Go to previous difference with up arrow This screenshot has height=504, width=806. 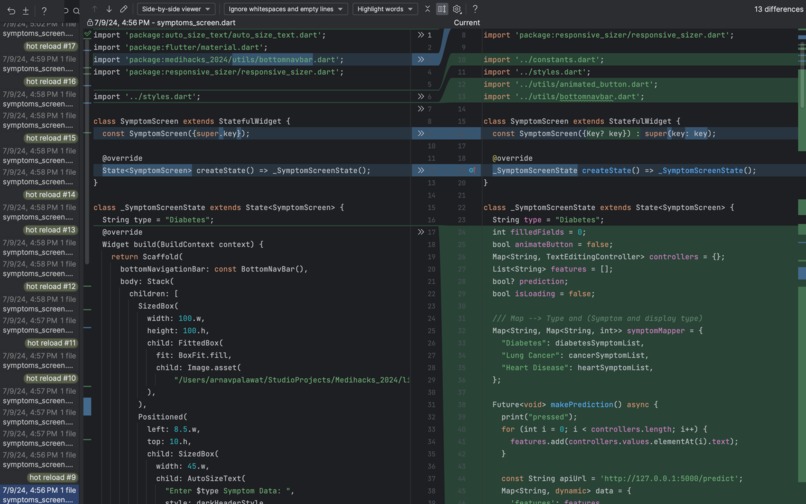[x=95, y=9]
